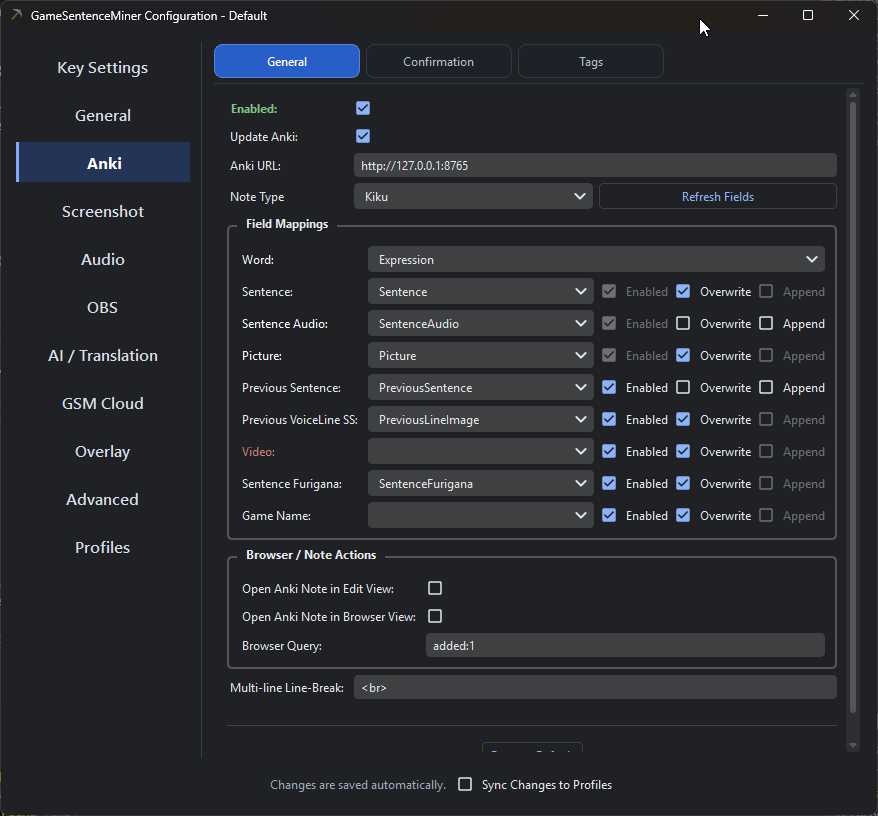Enable Open Anki Note in Edit View

point(435,588)
